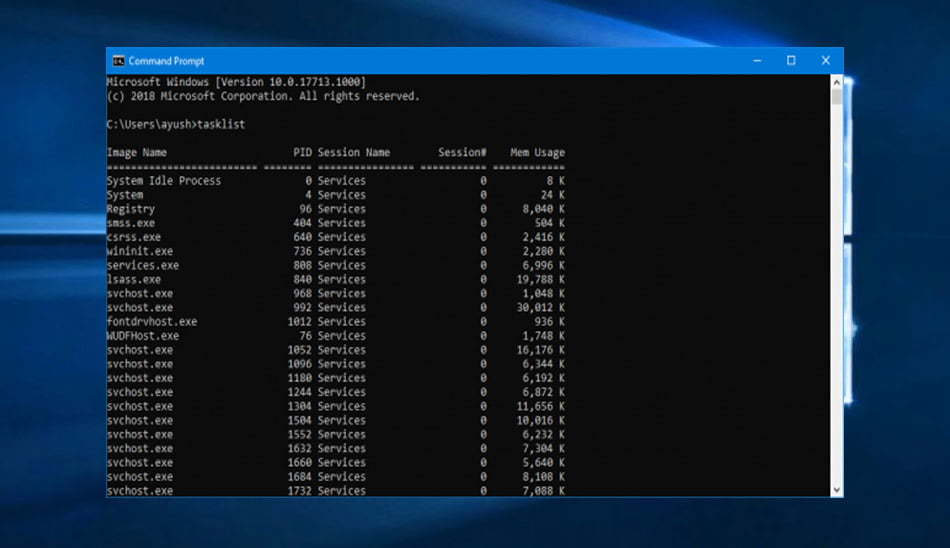The height and width of the screenshot is (548, 950).
Task: Click PID 992 of svchost.exe
Action: (x=302, y=307)
